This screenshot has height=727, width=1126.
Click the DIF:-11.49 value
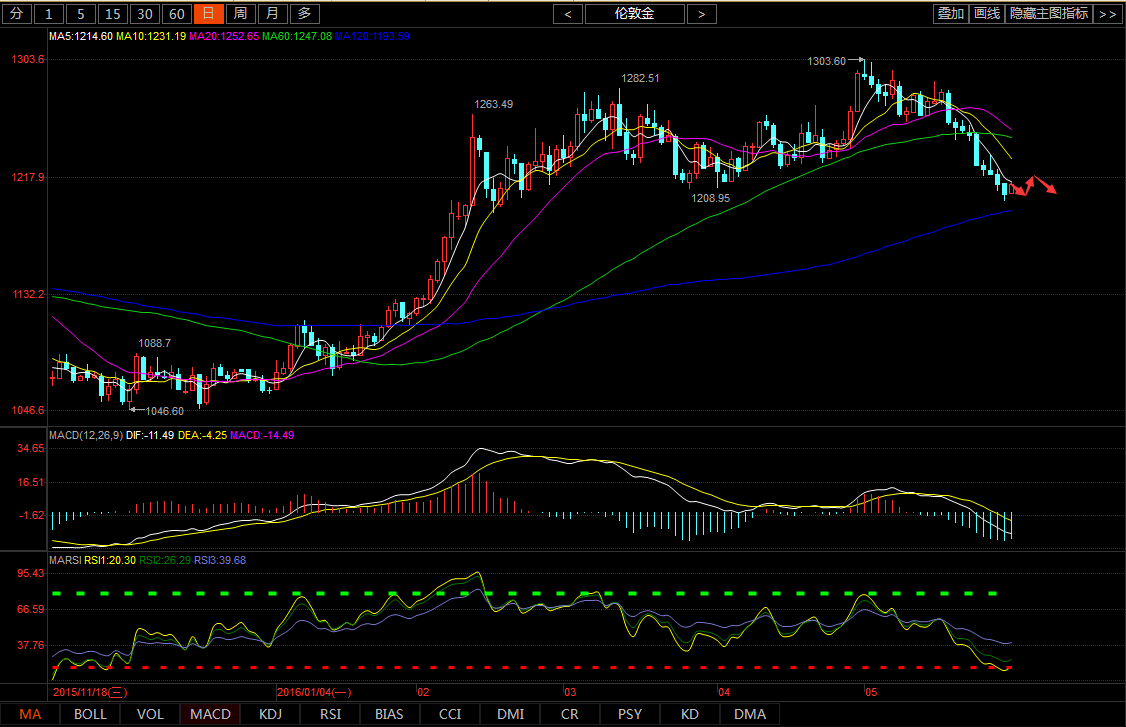tap(149, 435)
